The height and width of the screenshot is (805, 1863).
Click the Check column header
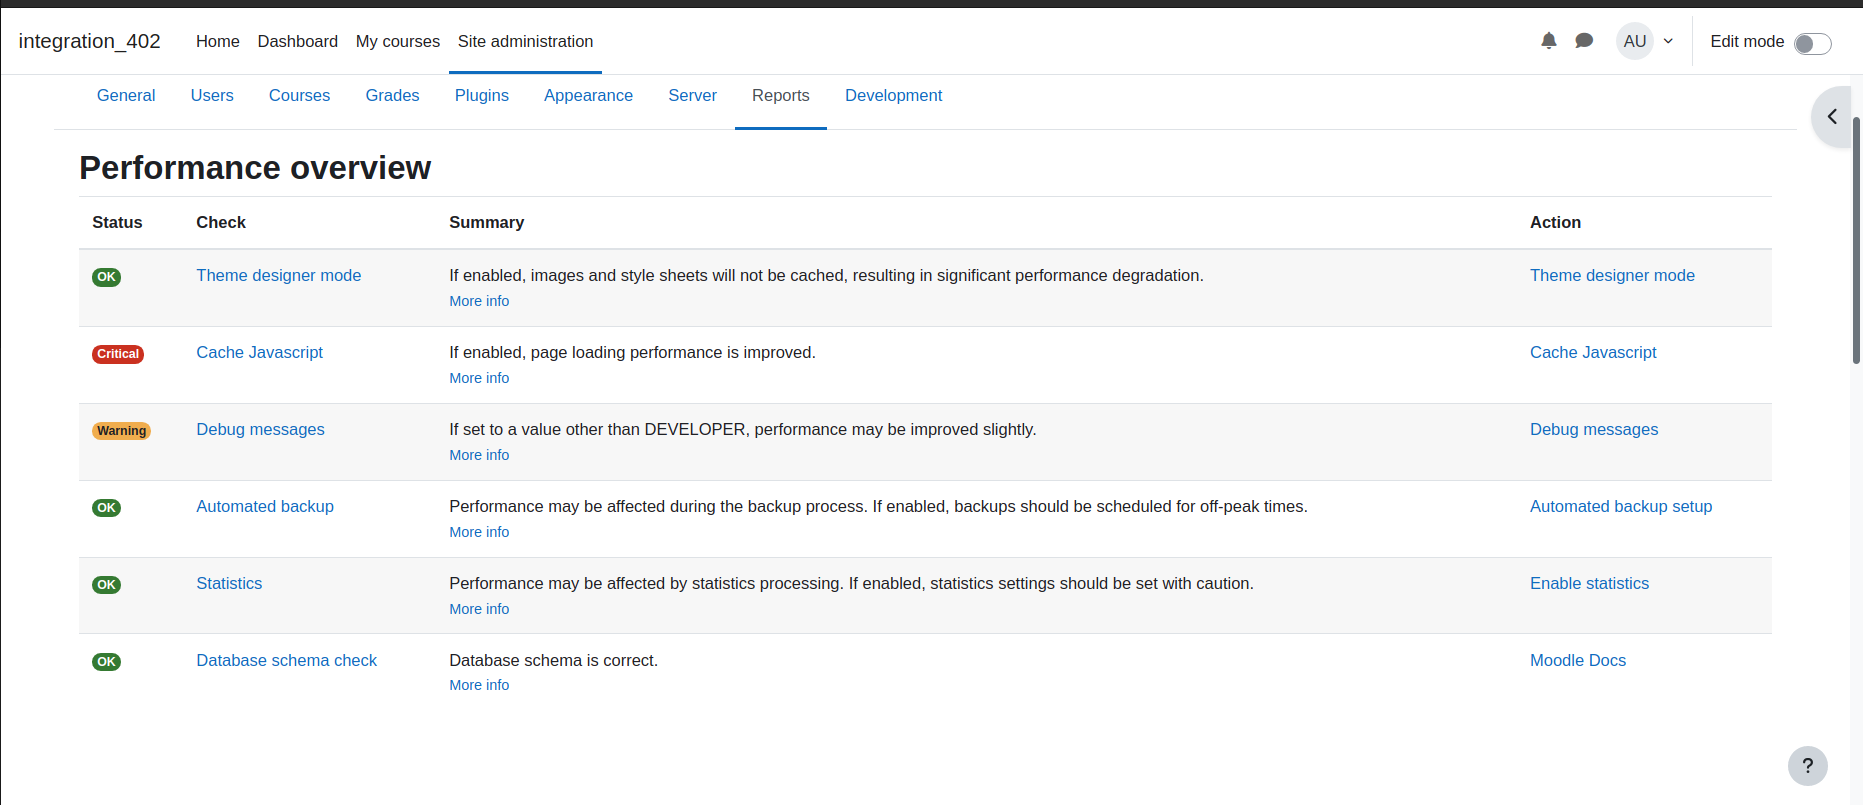221,222
